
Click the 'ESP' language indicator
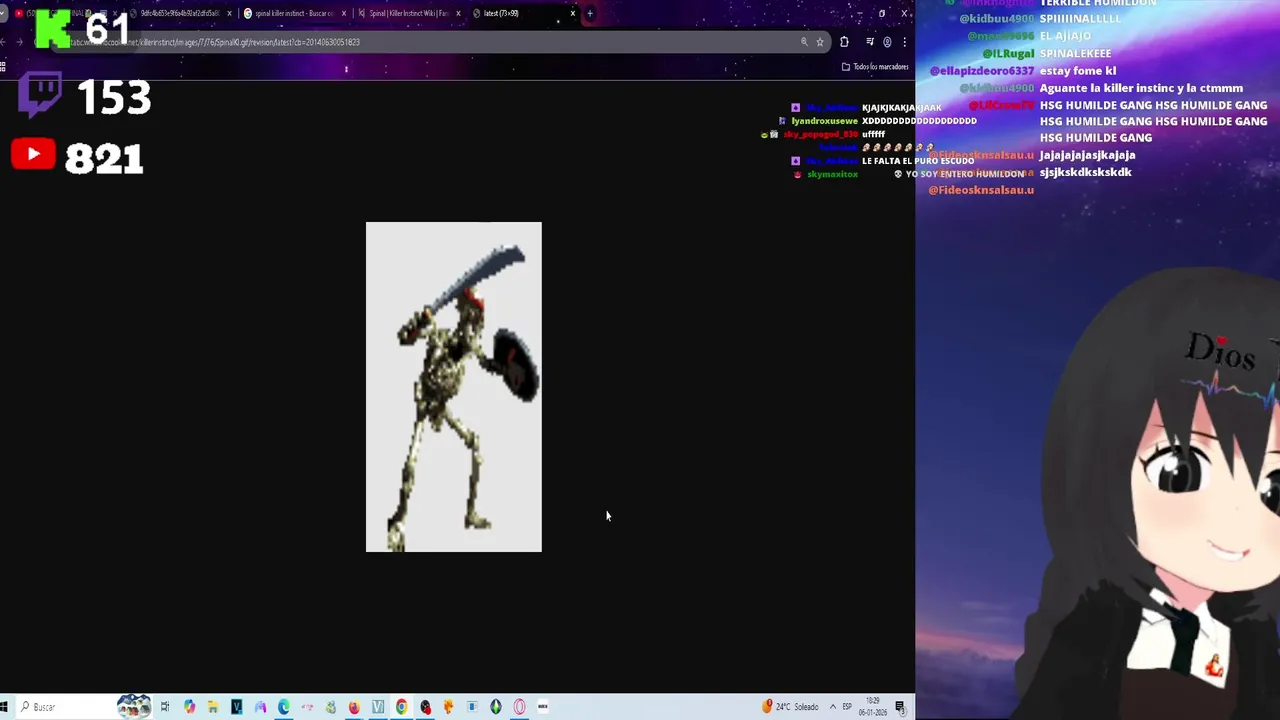click(x=847, y=707)
